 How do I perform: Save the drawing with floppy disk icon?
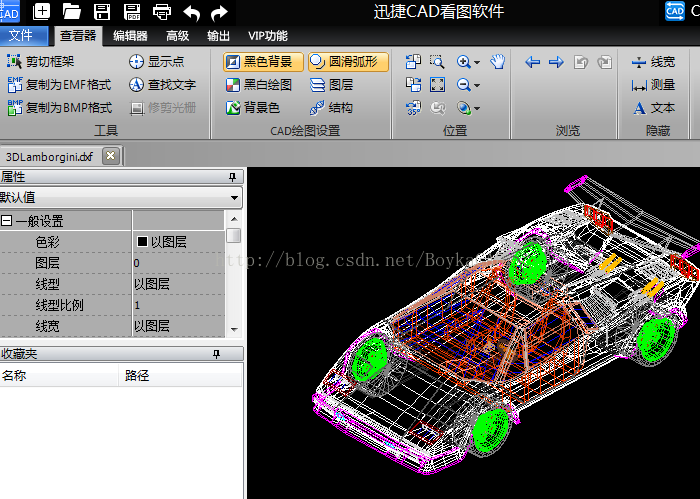click(x=102, y=11)
